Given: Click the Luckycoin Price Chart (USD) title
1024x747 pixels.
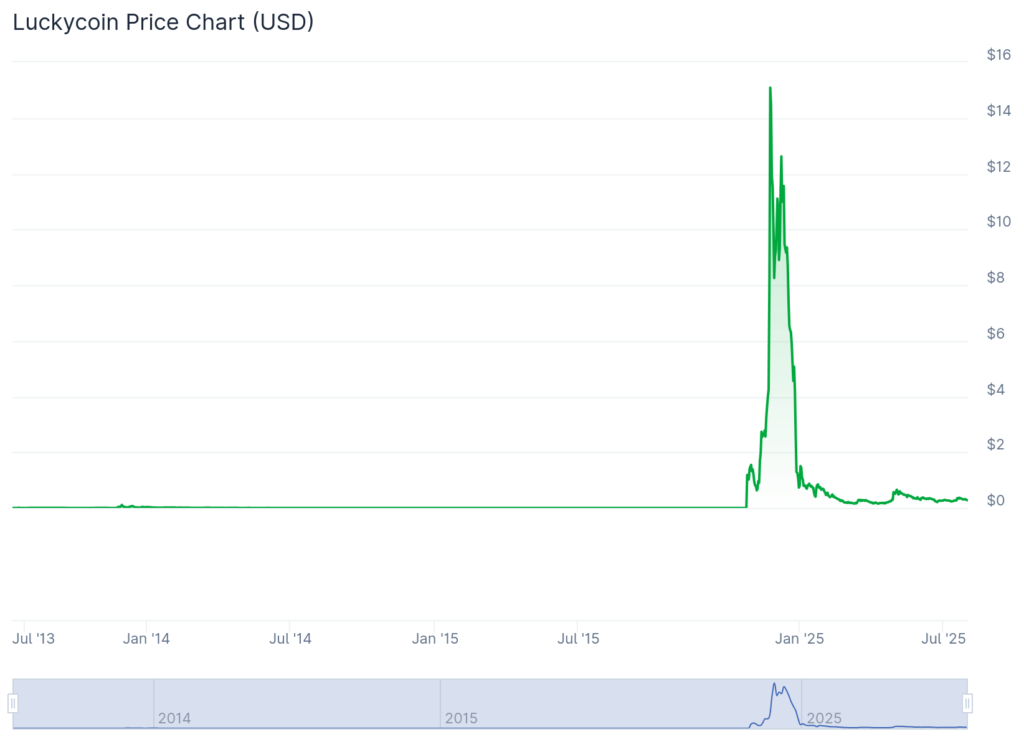Looking at the screenshot, I should pyautogui.click(x=162, y=22).
